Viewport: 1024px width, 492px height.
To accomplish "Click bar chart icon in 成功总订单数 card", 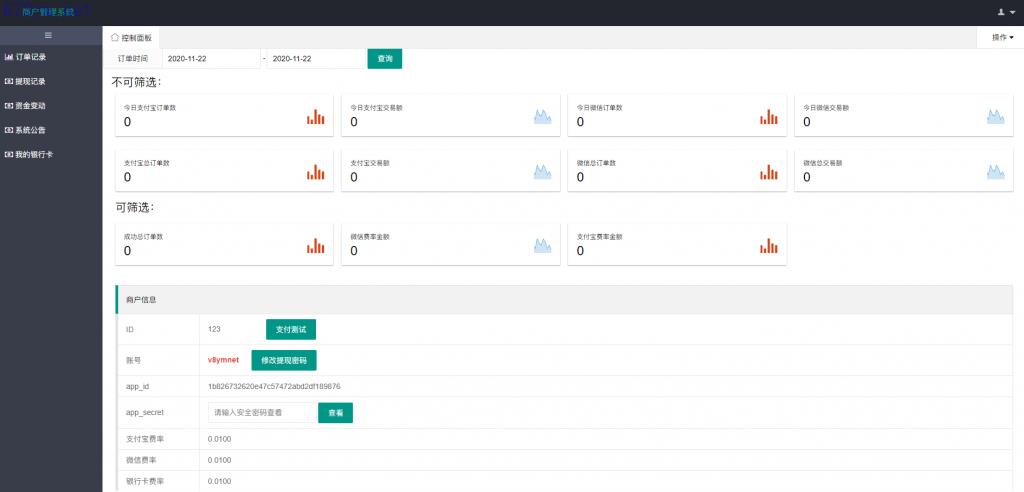I will coord(315,246).
